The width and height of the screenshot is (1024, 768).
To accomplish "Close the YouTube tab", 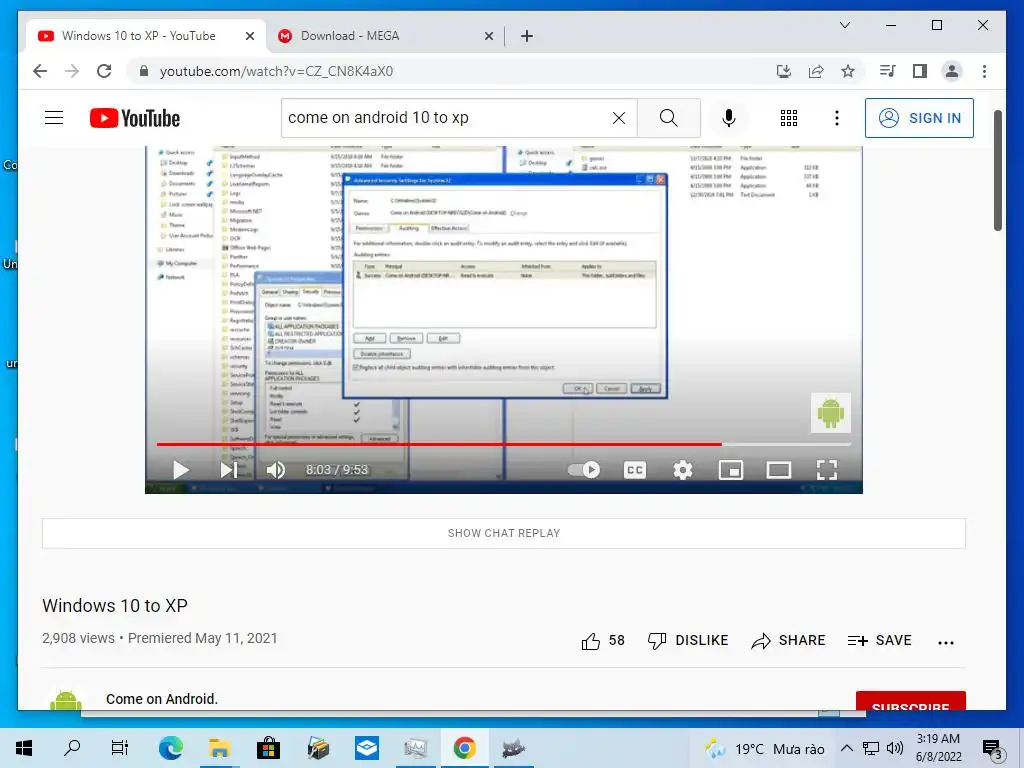I will (x=249, y=37).
